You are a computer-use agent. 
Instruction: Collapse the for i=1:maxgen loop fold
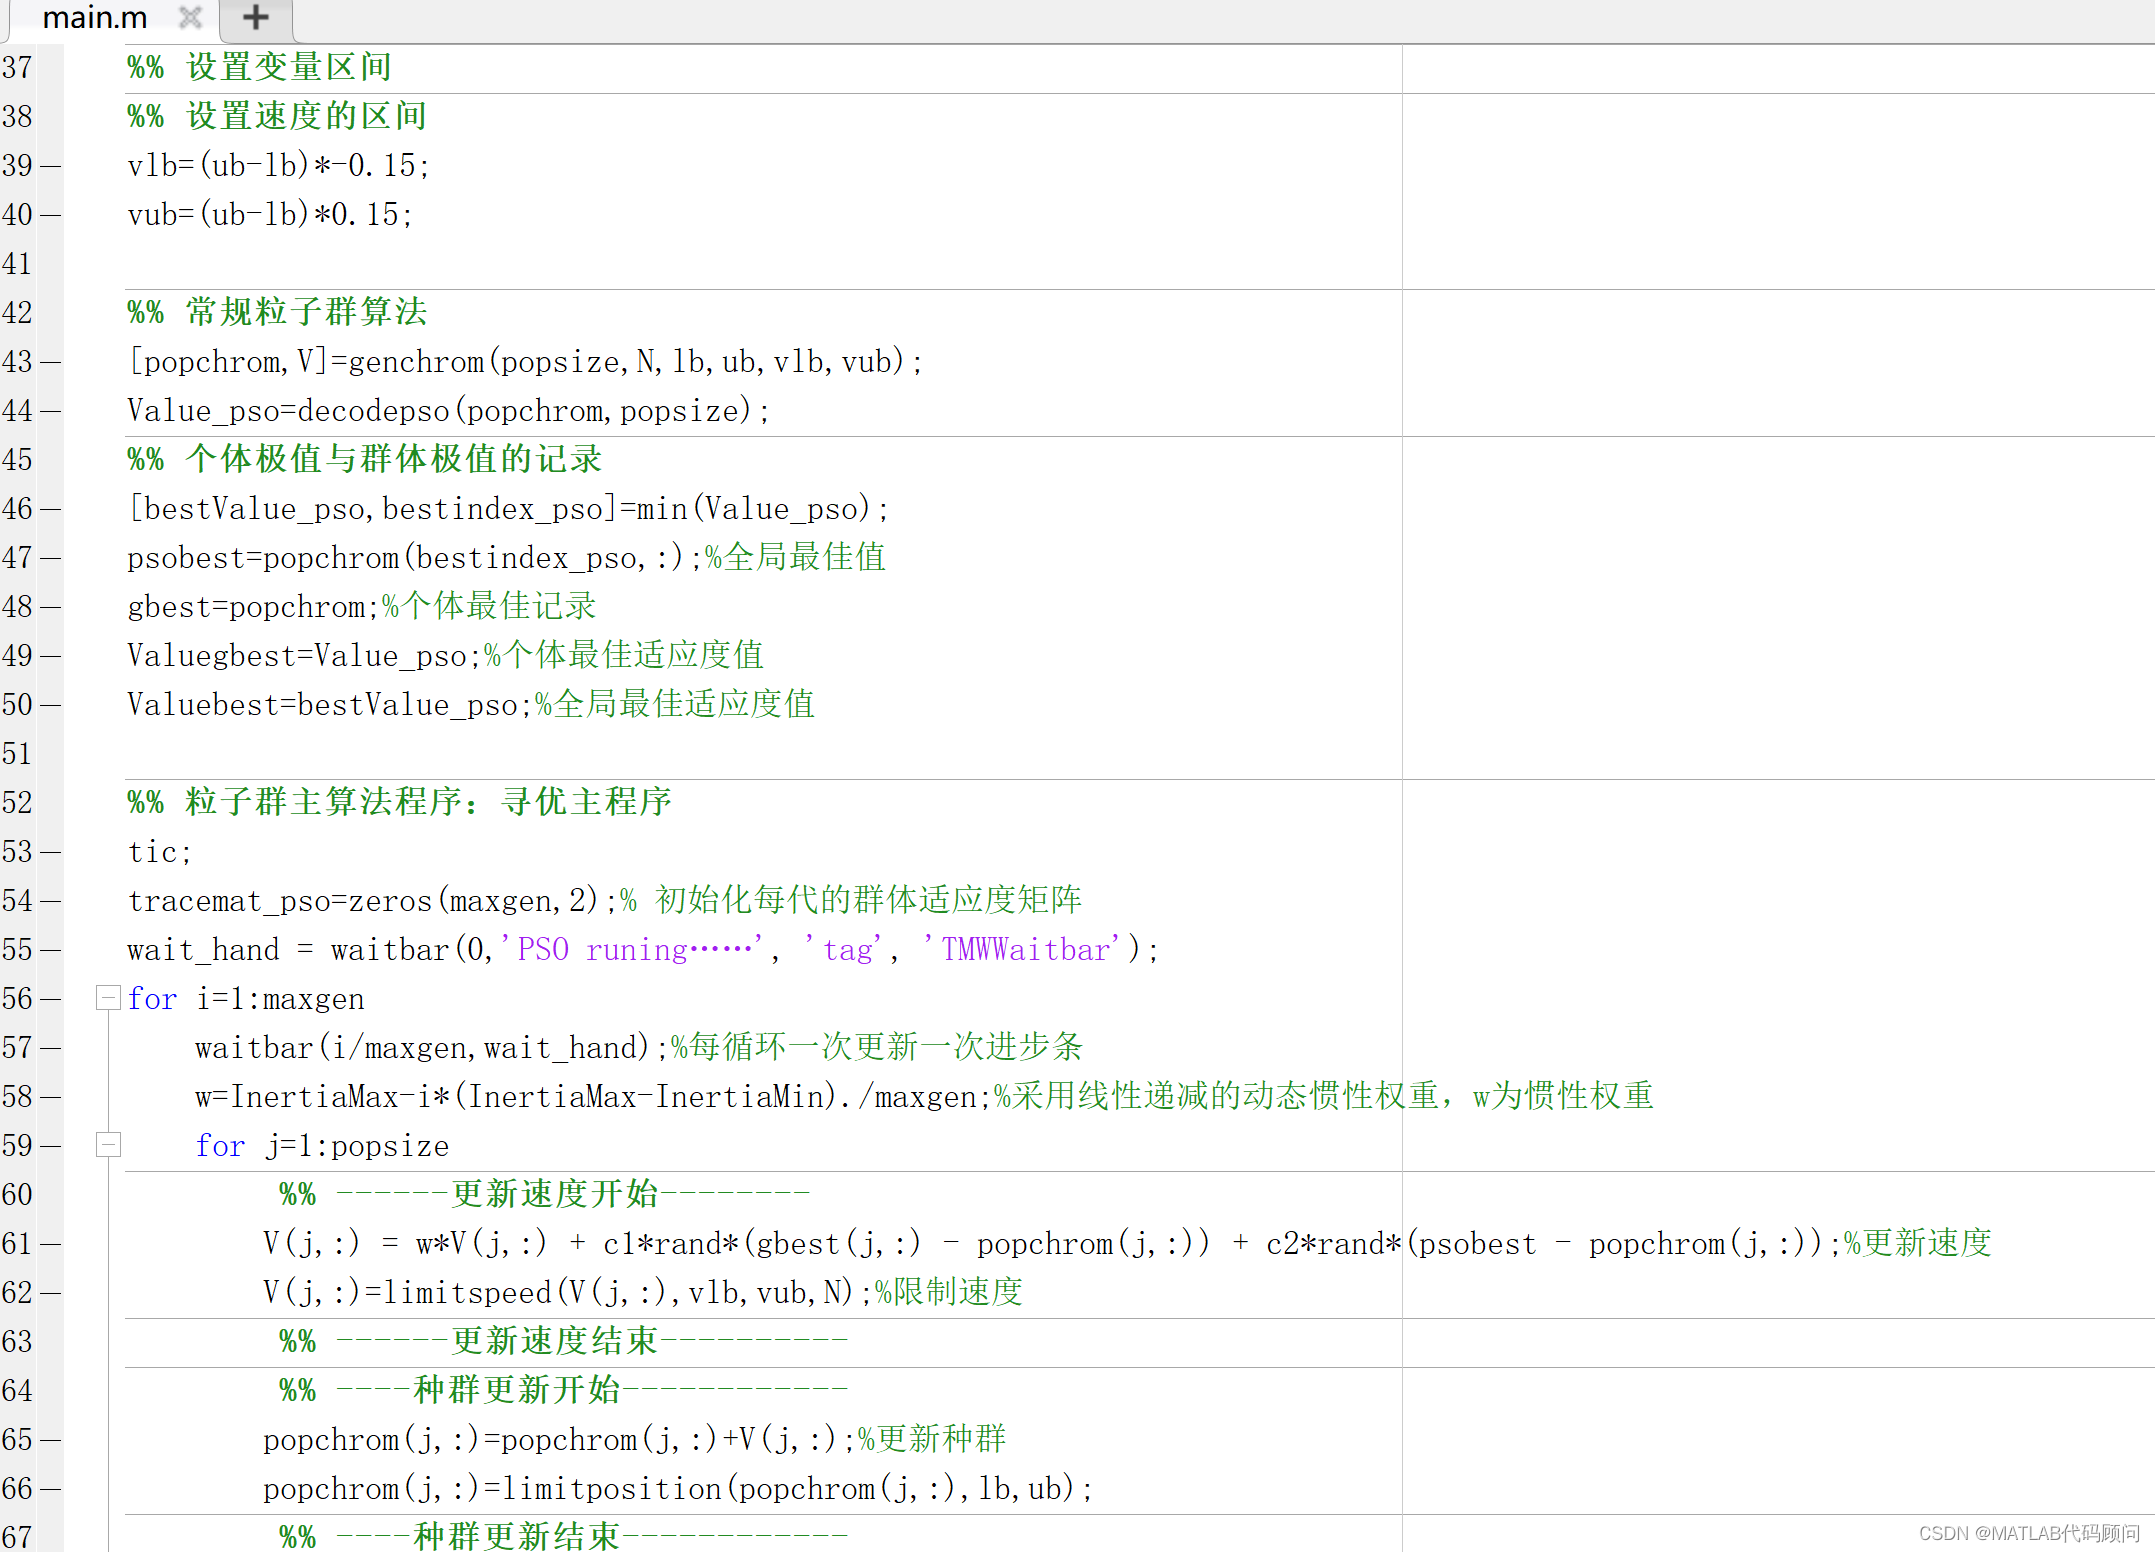tap(107, 997)
